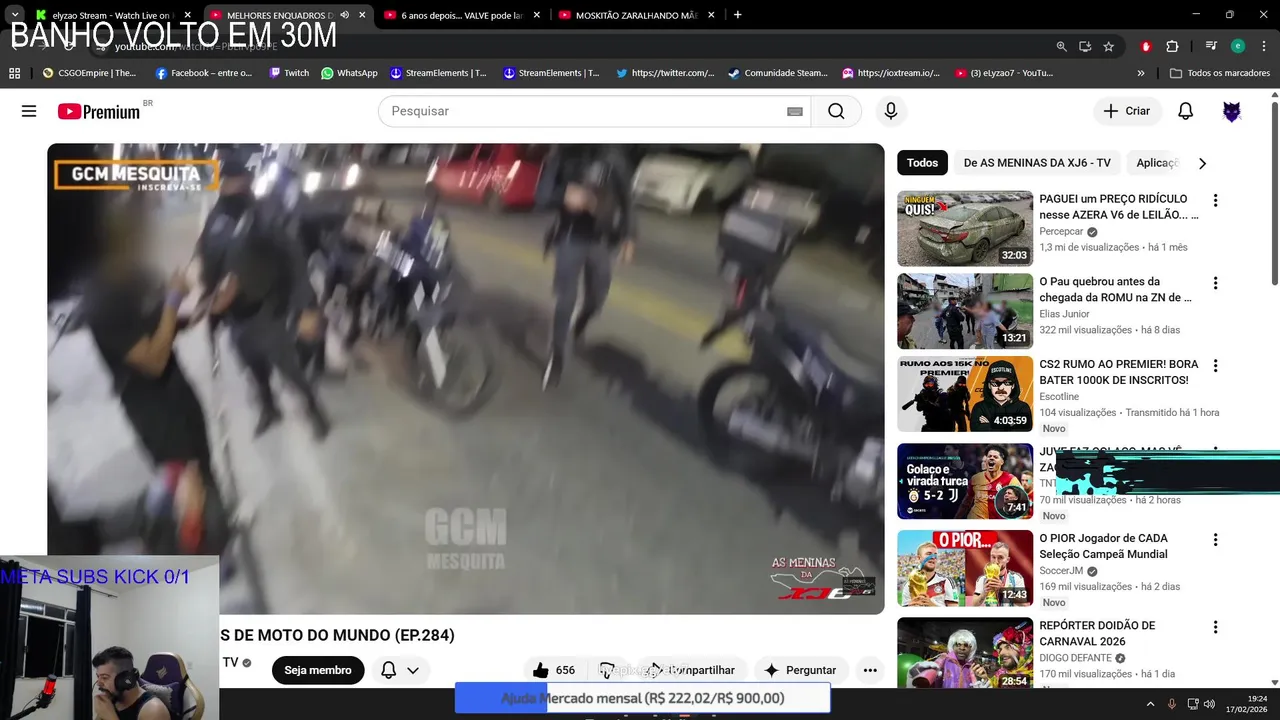Open options for PAGUEI um PREÇO RIDÍCULO video
This screenshot has height=720, width=1280.
pyautogui.click(x=1215, y=200)
